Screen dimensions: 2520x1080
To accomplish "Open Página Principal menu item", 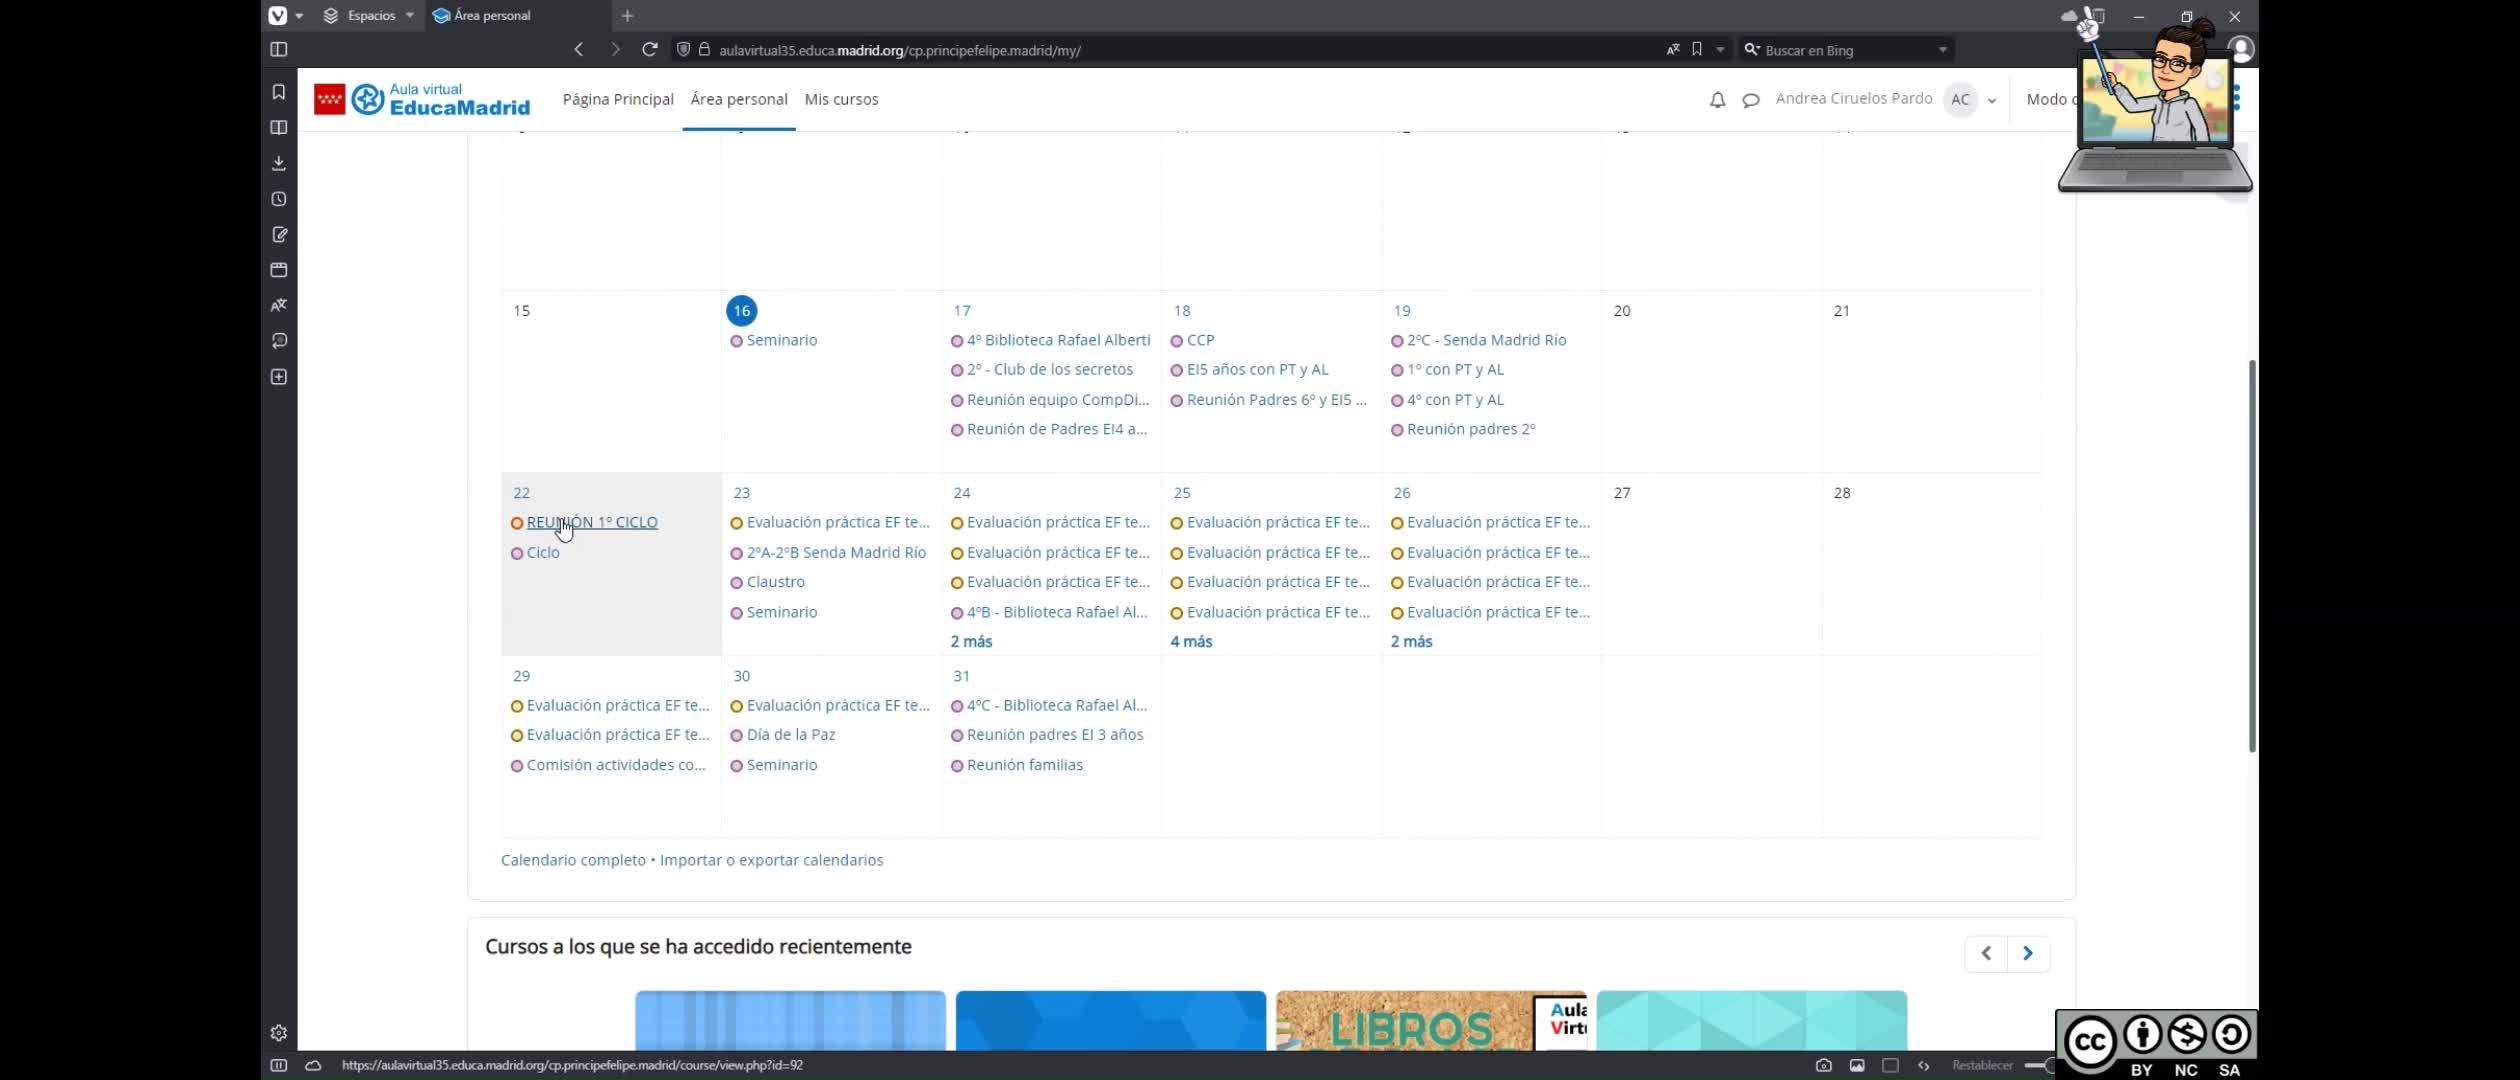I will [618, 99].
